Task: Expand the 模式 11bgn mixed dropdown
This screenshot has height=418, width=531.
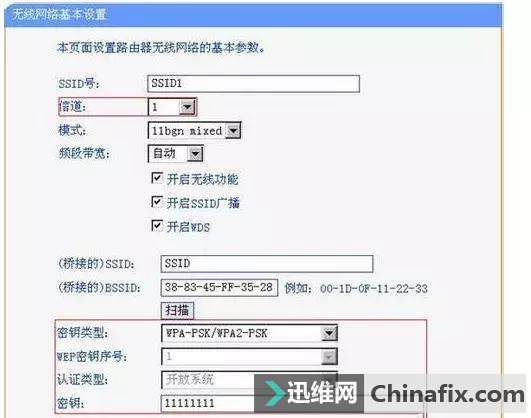Action: 233,131
